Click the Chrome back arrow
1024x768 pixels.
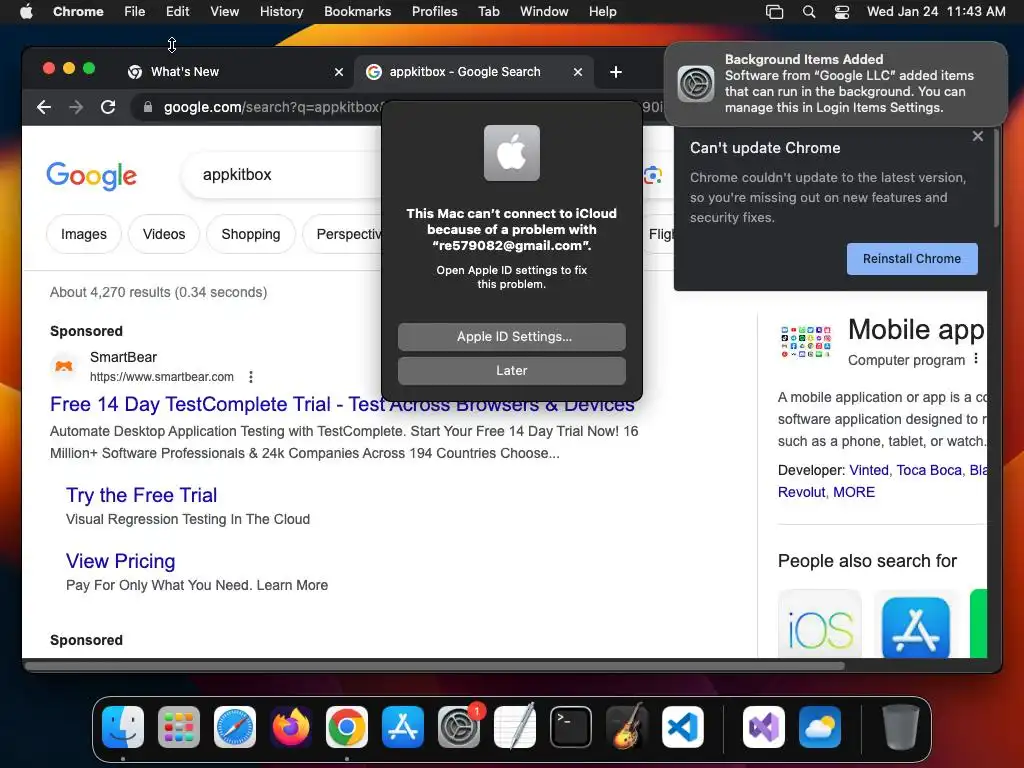44,107
